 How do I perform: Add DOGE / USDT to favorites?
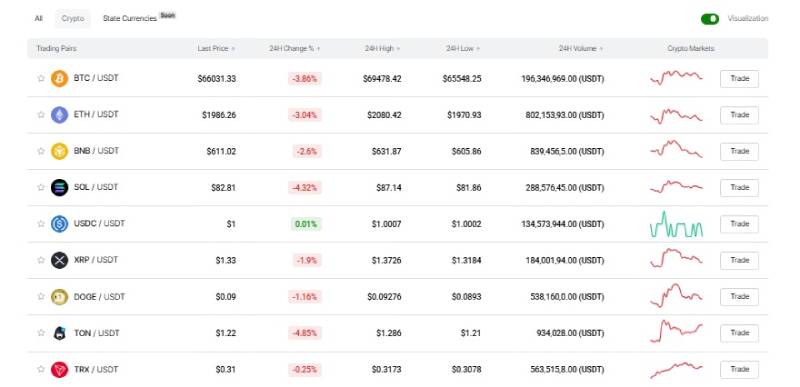coord(41,296)
